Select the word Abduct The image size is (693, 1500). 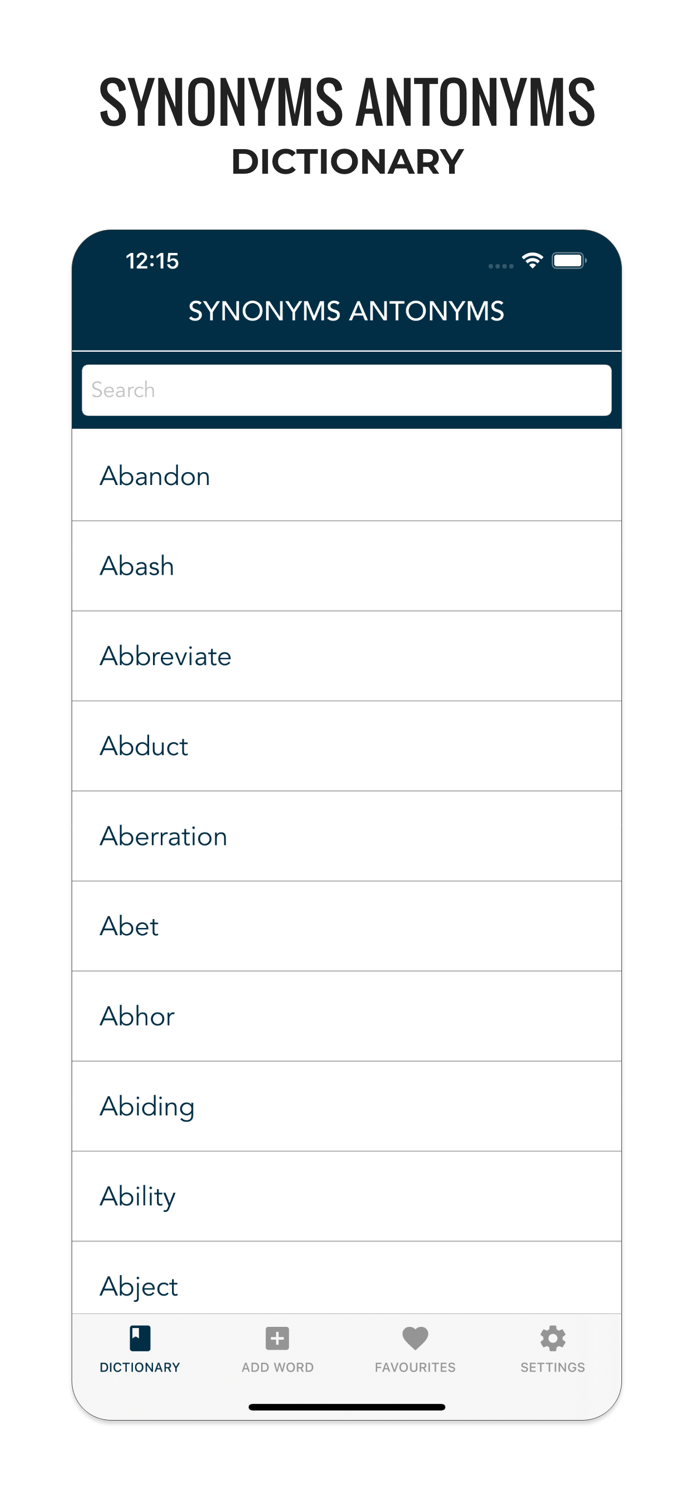pos(346,746)
